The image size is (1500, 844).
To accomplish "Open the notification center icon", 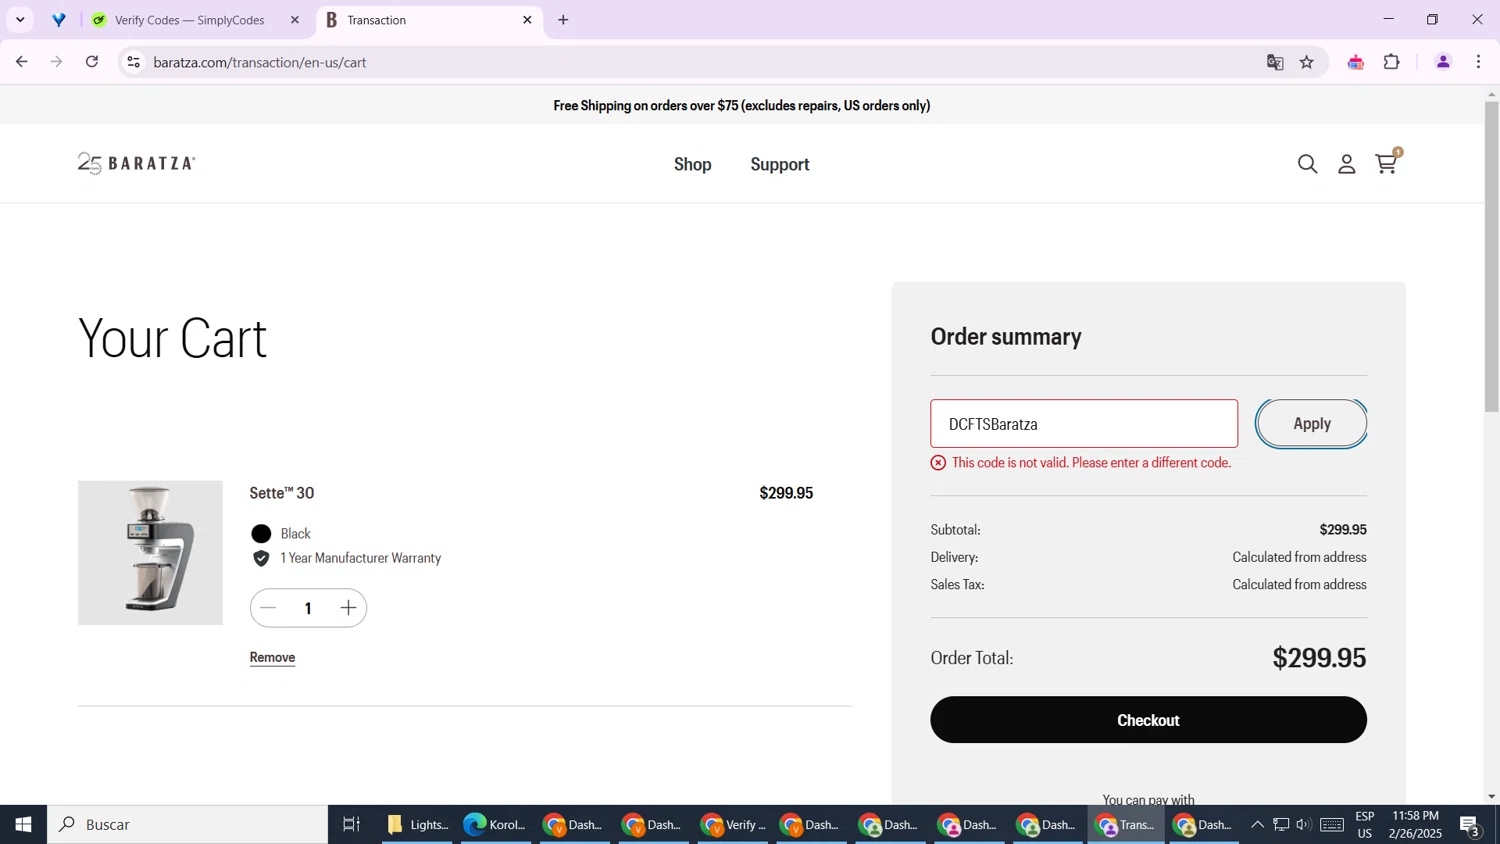I will [x=1471, y=825].
